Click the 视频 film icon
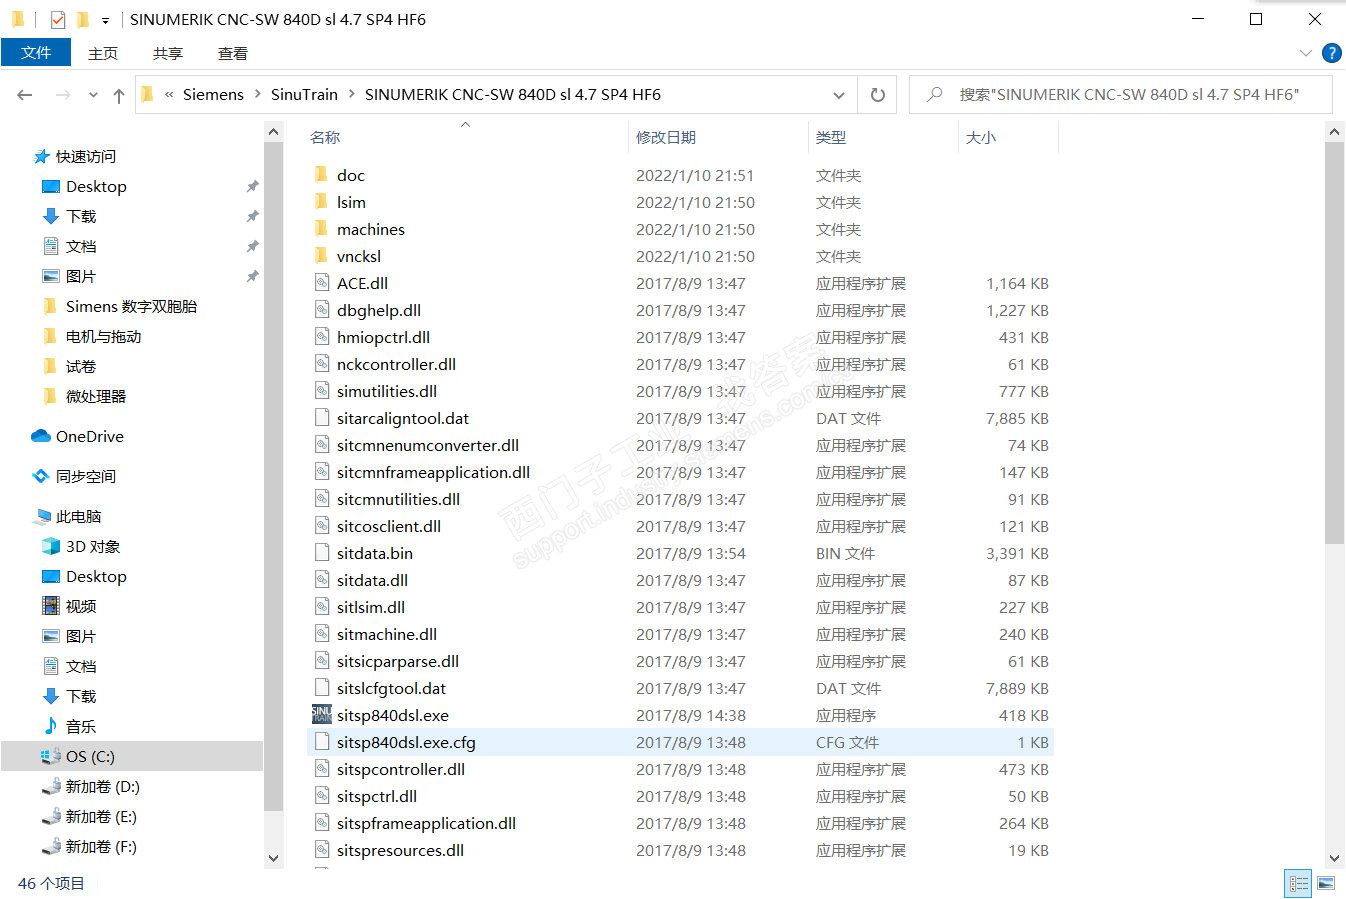 (x=51, y=606)
